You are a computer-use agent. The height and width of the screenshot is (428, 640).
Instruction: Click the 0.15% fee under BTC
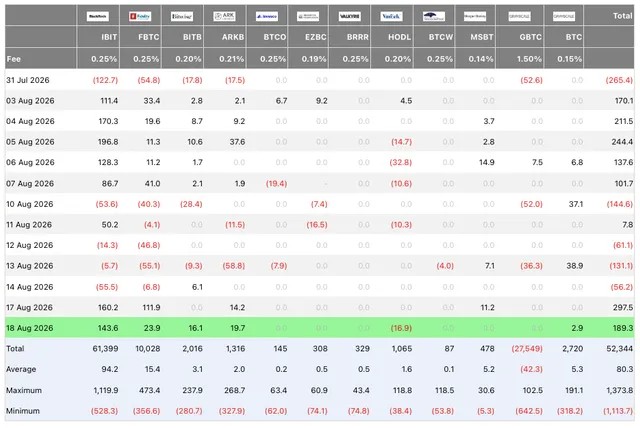(570, 59)
